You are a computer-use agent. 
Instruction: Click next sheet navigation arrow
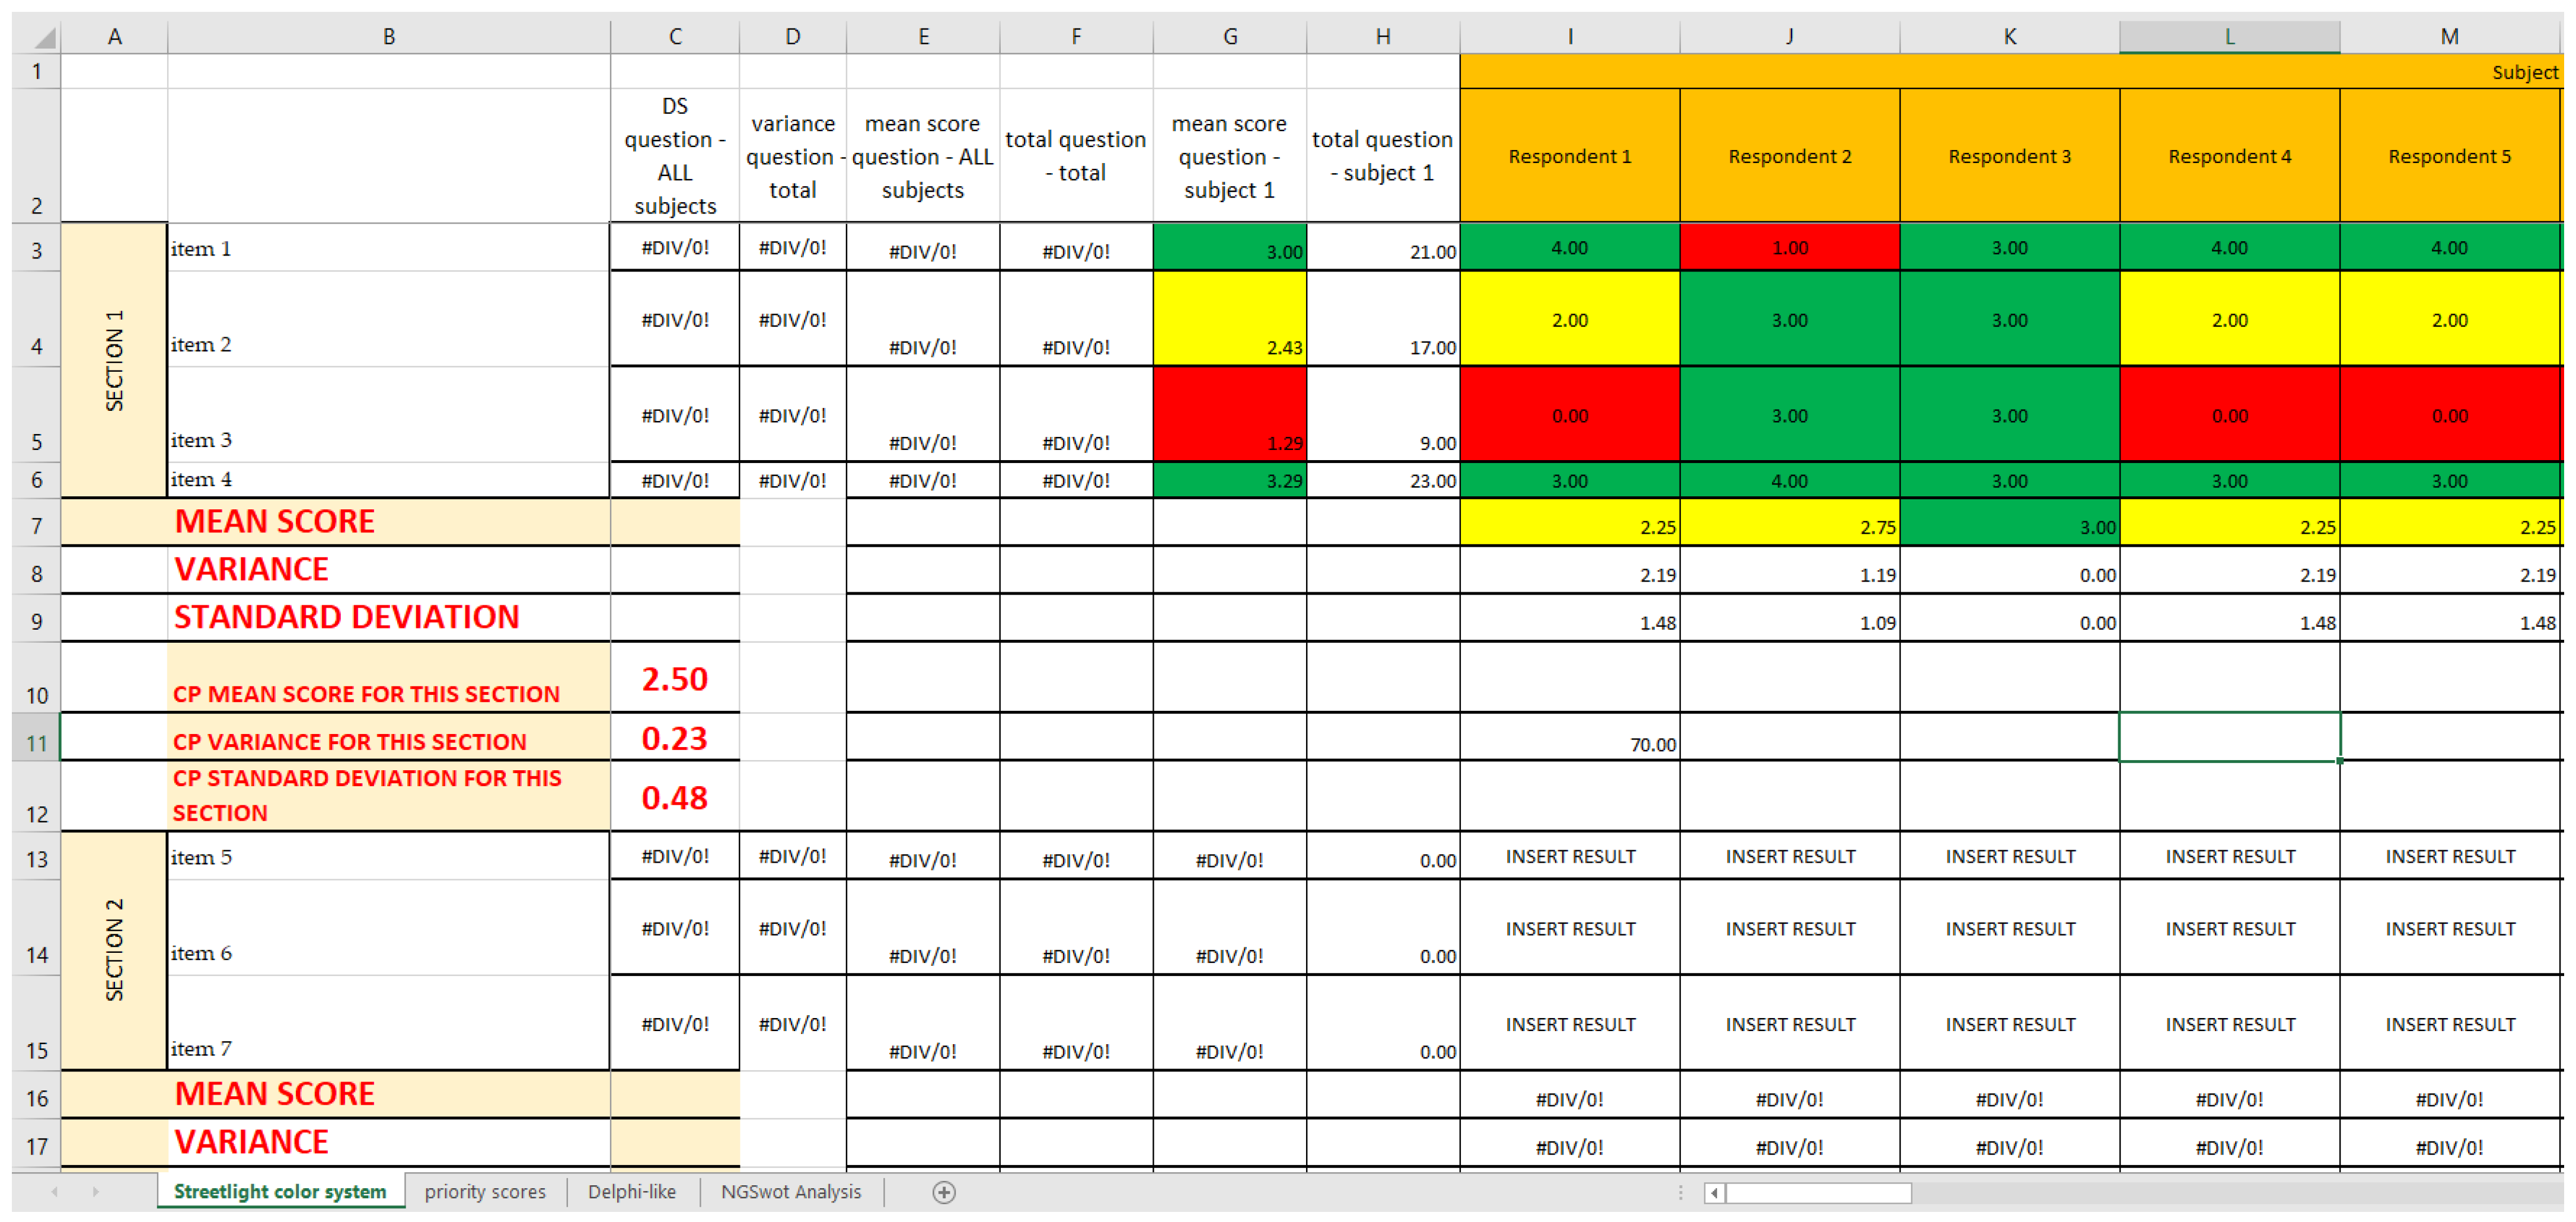pyautogui.click(x=96, y=1192)
